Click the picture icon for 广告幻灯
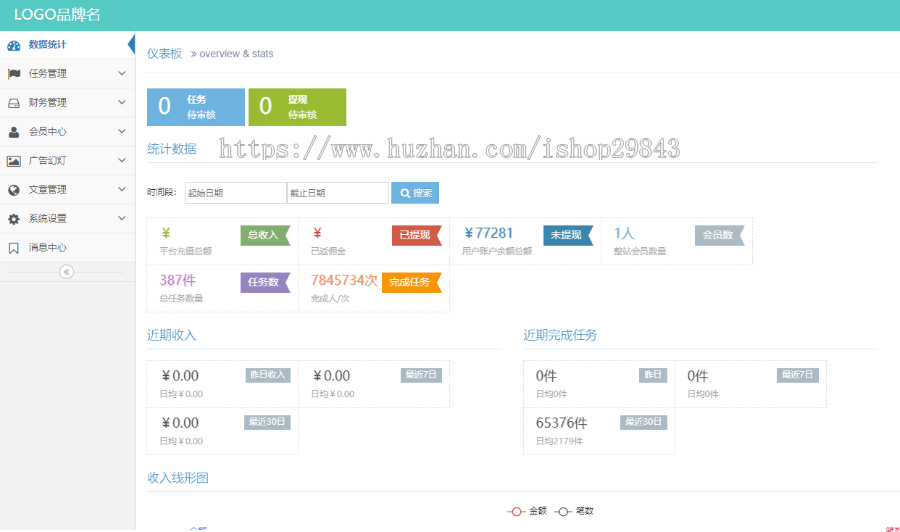The height and width of the screenshot is (532, 900). pos(14,161)
